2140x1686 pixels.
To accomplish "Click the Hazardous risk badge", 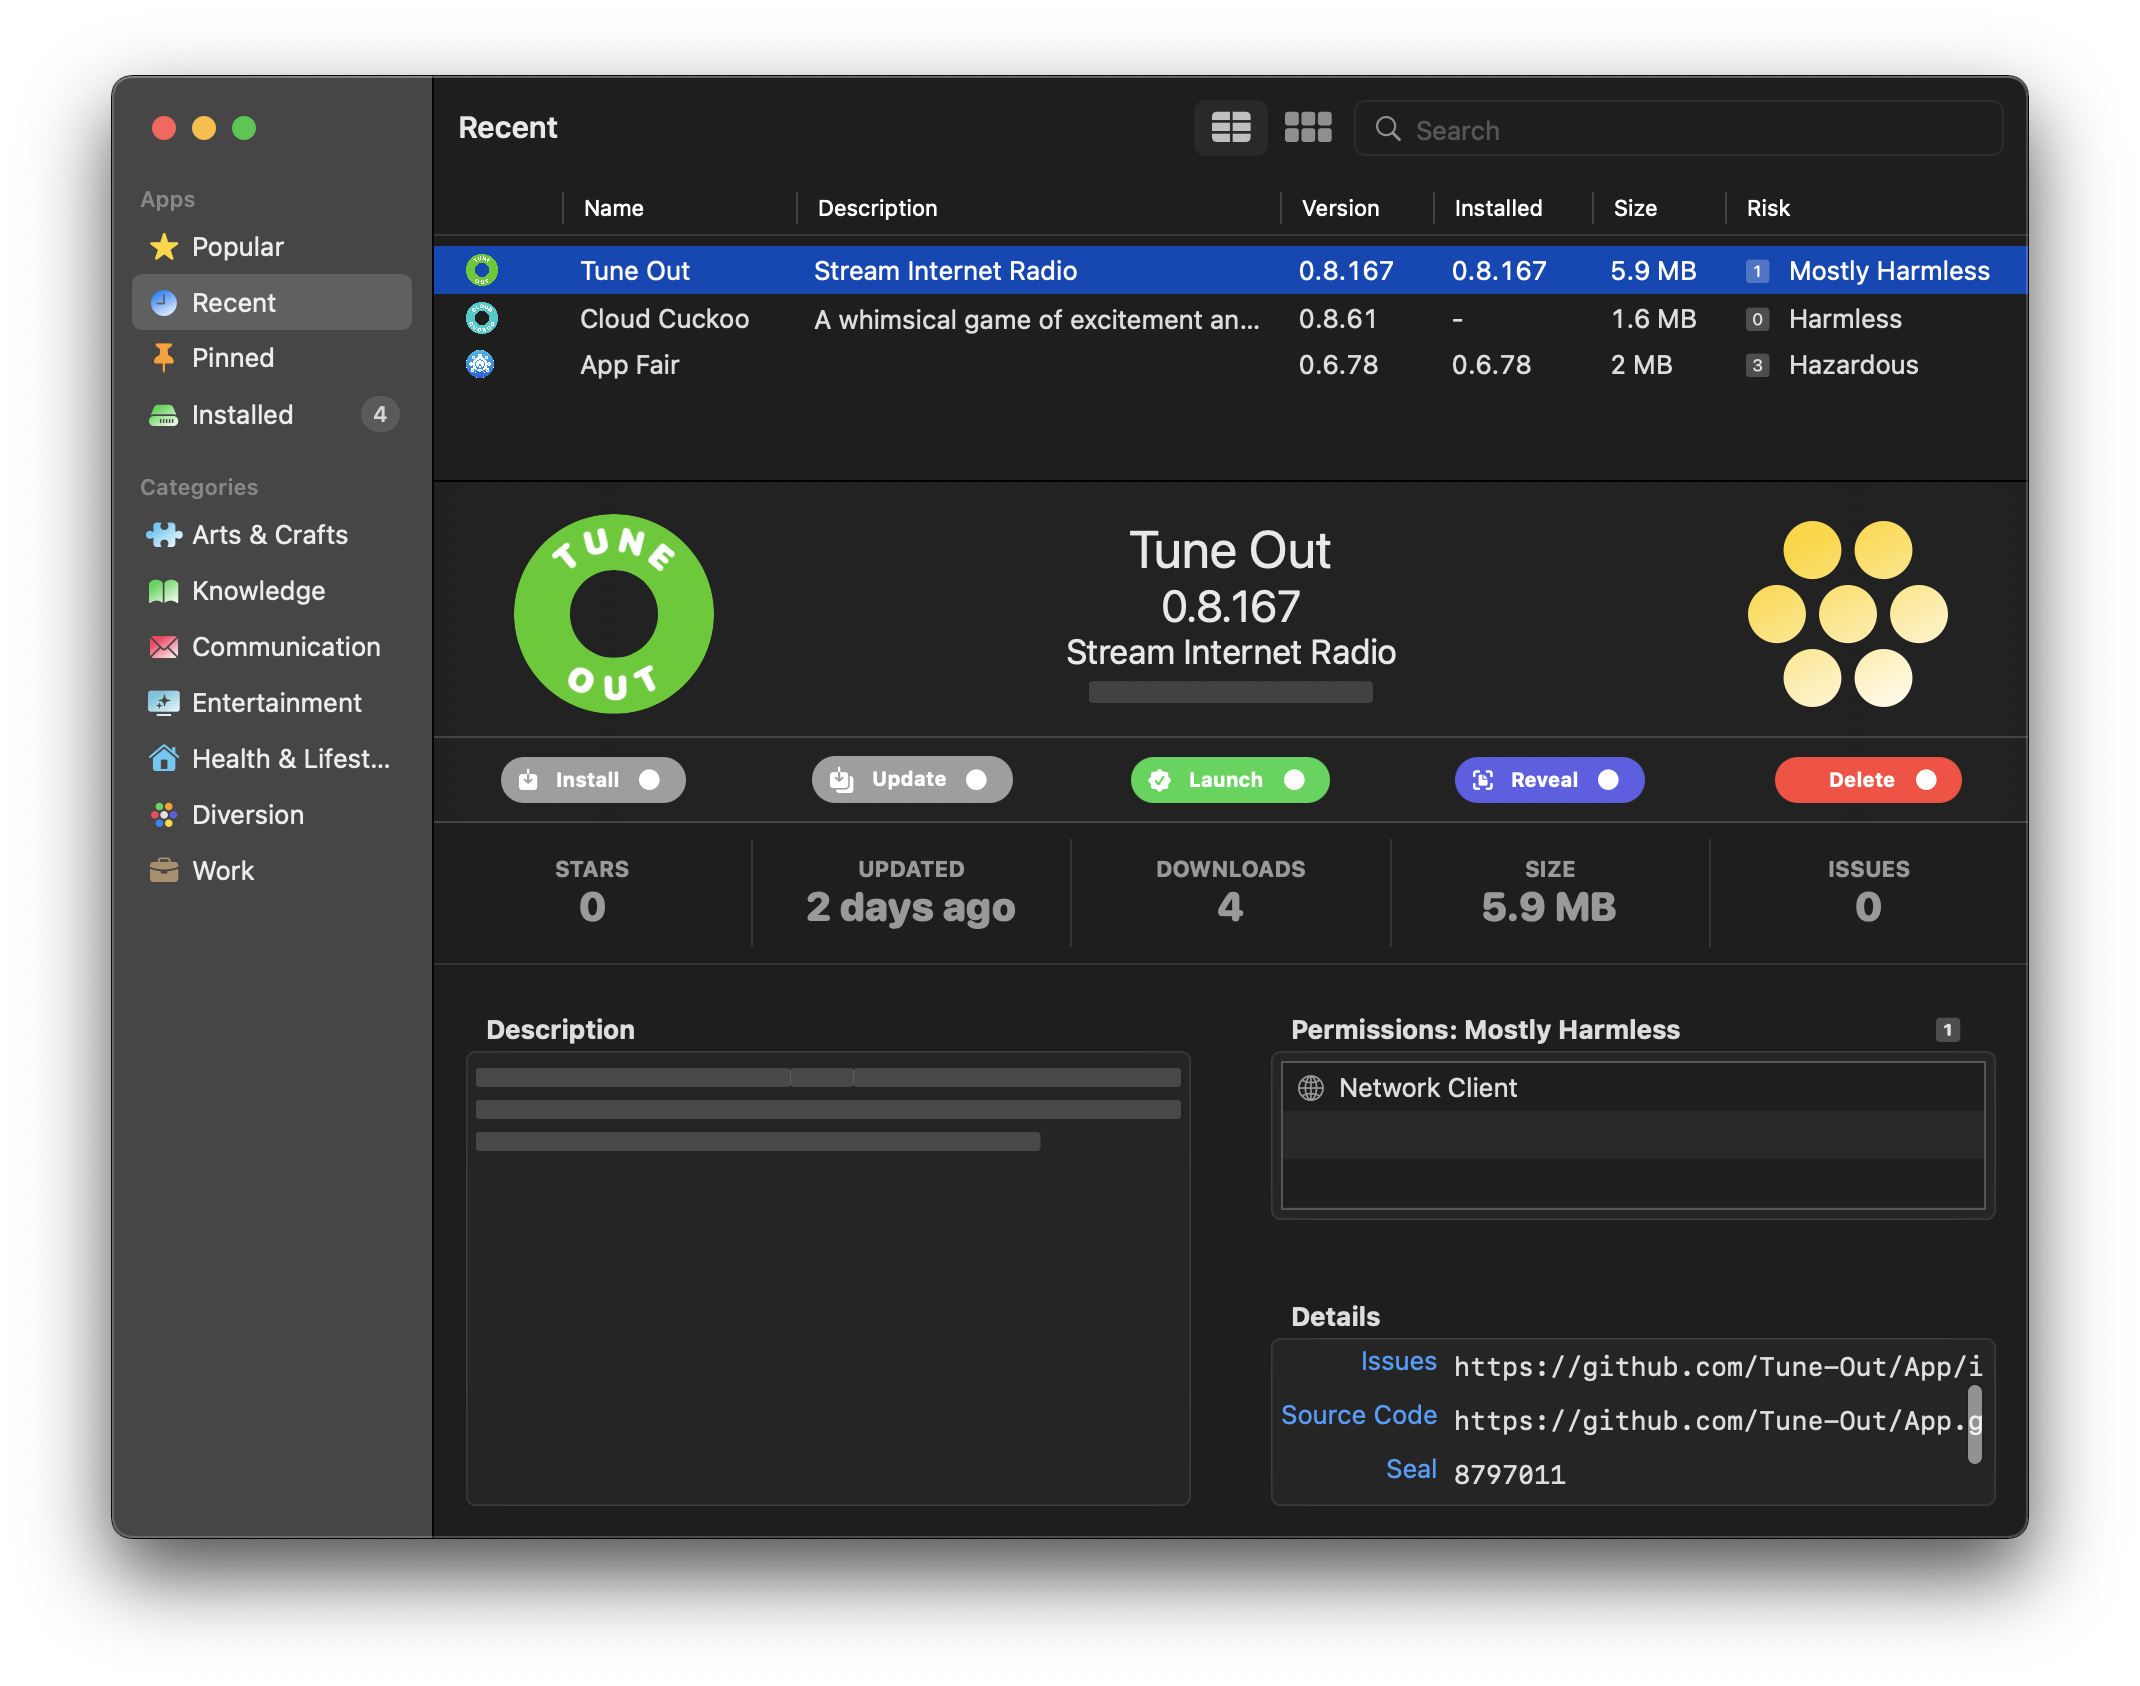I will [1757, 365].
